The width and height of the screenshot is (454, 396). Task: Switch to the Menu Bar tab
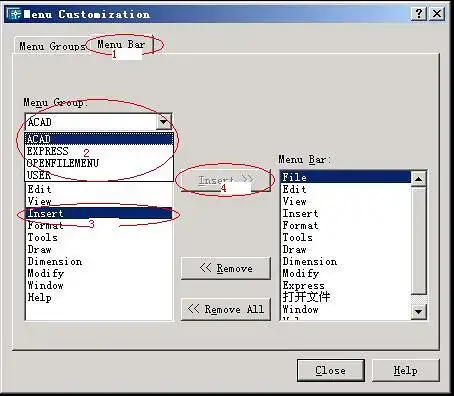tap(121, 44)
